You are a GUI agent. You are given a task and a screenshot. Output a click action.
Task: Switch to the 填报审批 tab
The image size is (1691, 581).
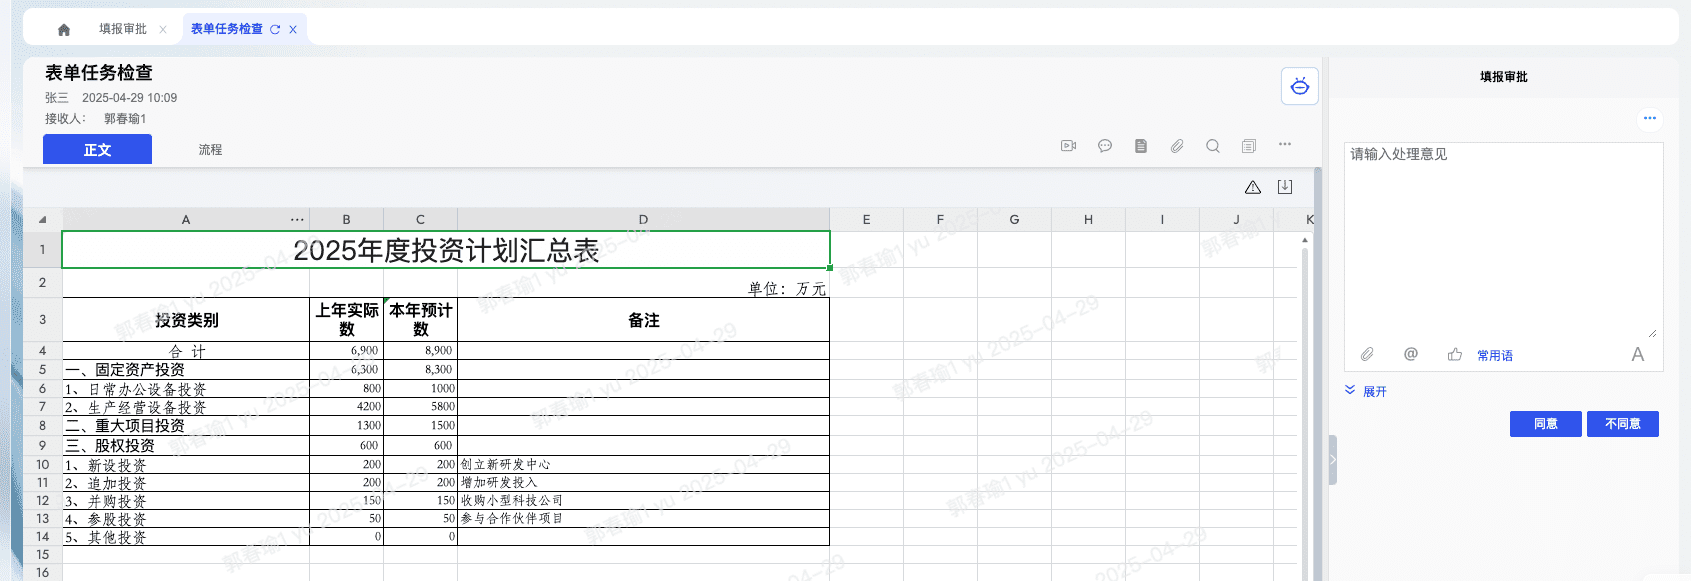click(122, 29)
